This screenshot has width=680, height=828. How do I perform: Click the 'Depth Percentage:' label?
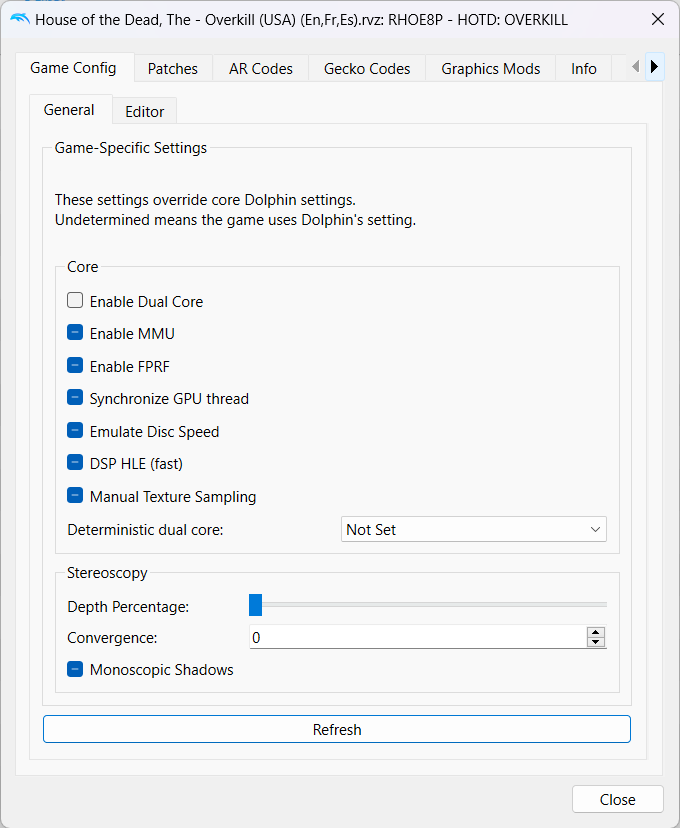click(128, 607)
